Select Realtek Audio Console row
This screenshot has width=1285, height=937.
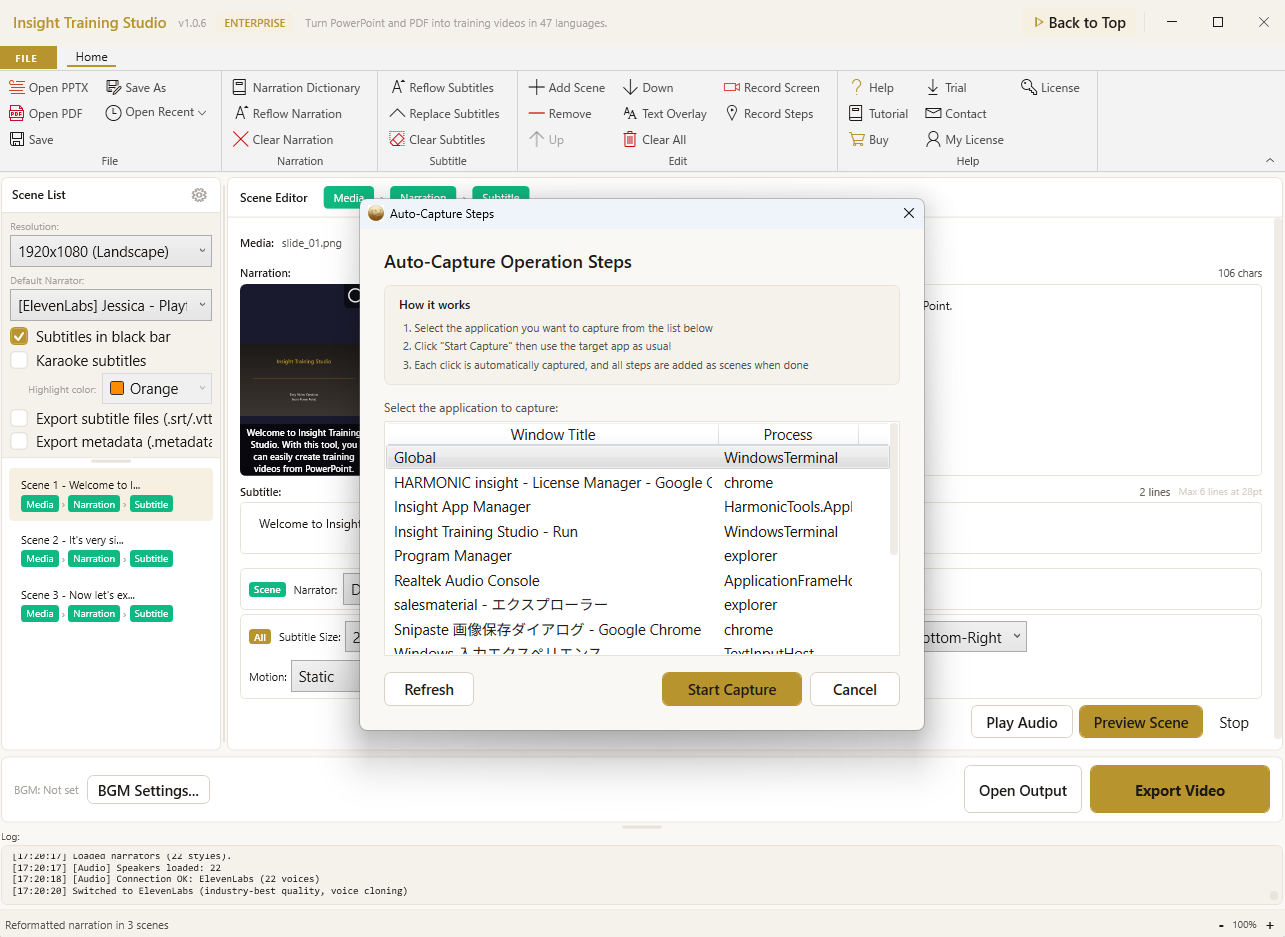pos(638,581)
